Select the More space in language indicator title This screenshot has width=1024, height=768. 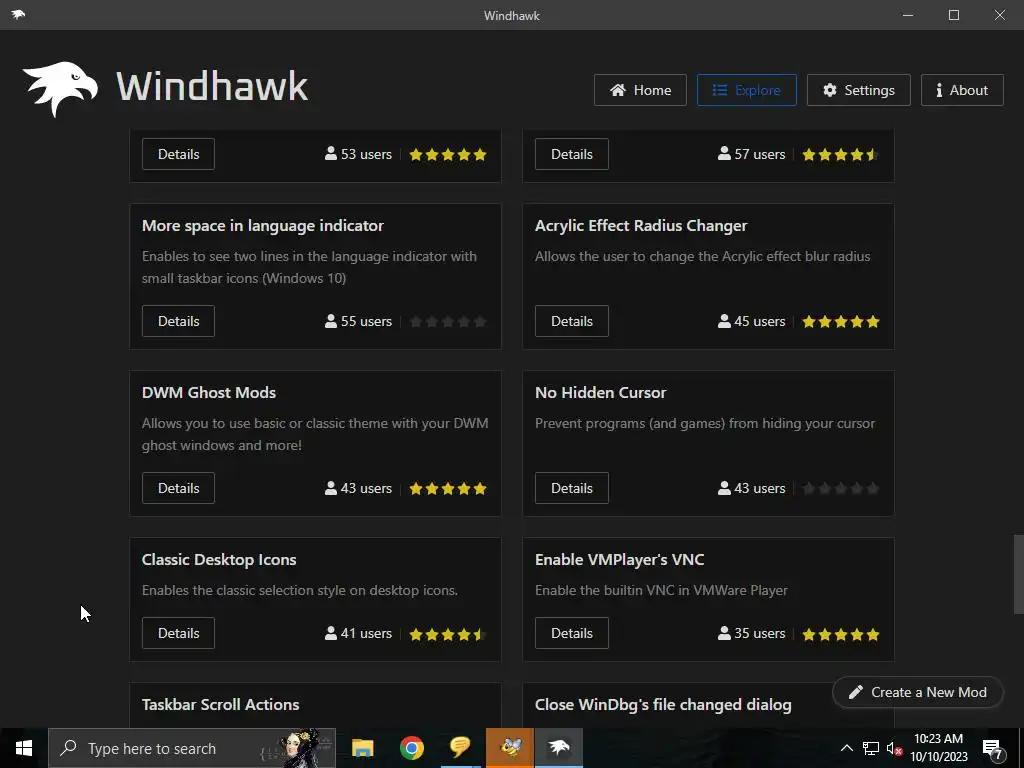[263, 226]
